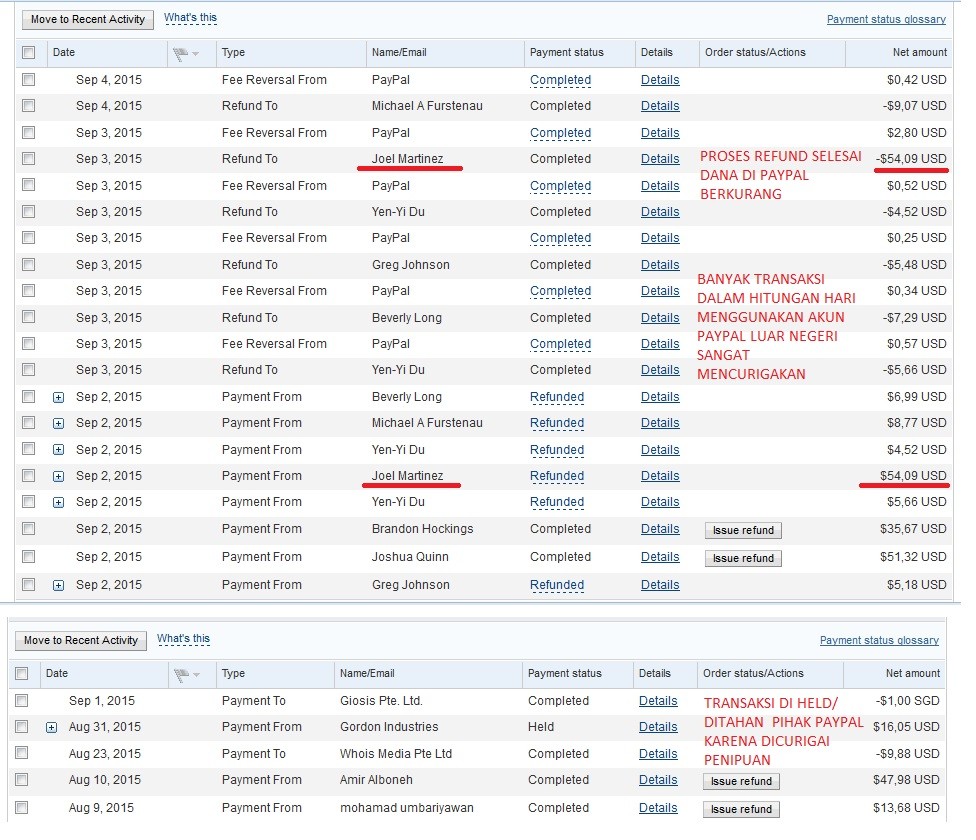This screenshot has width=976, height=840.
Task: Click the flag icon in top table header
Action: 181,52
